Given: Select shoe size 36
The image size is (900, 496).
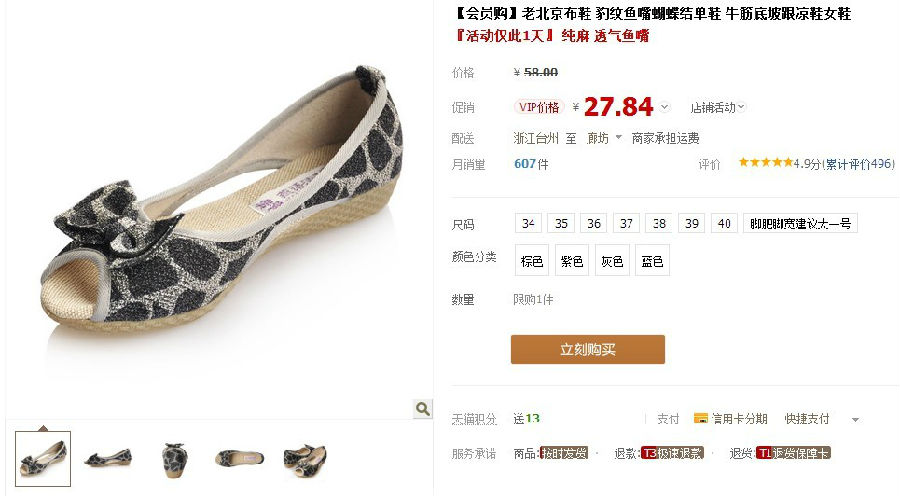Looking at the screenshot, I should coord(594,223).
